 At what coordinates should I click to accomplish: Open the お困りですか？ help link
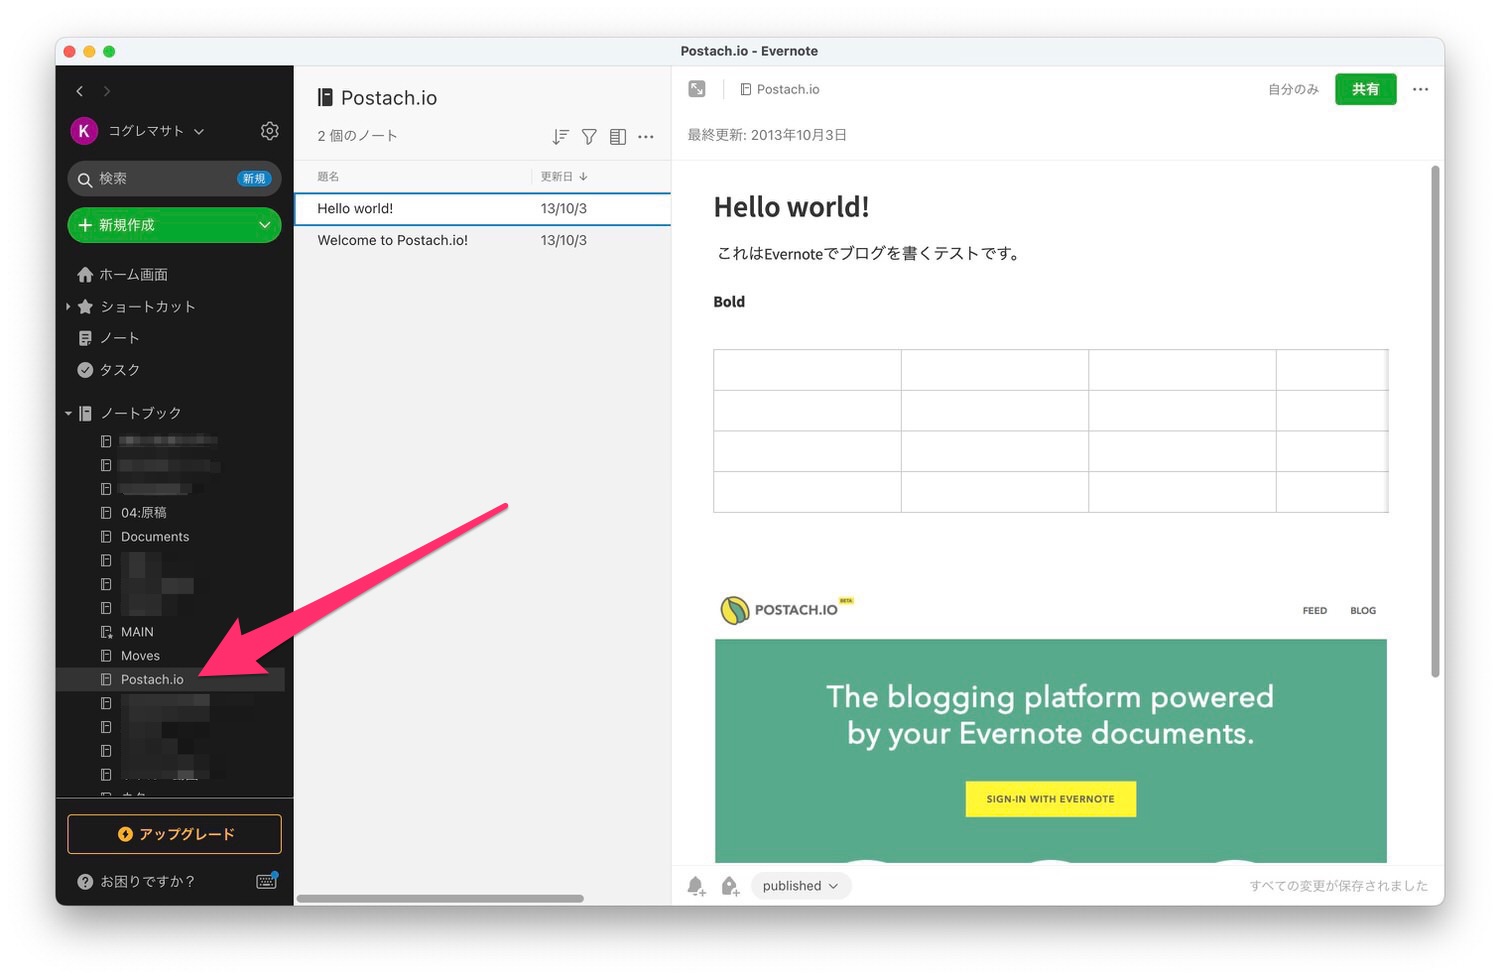(147, 882)
